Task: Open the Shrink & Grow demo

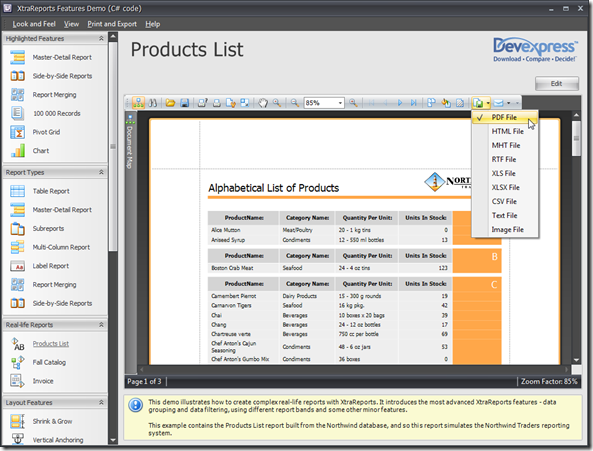Action: click(41, 421)
